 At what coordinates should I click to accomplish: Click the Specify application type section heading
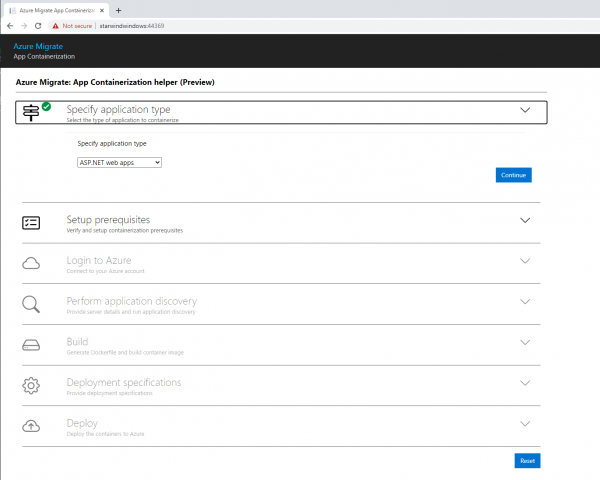point(118,109)
